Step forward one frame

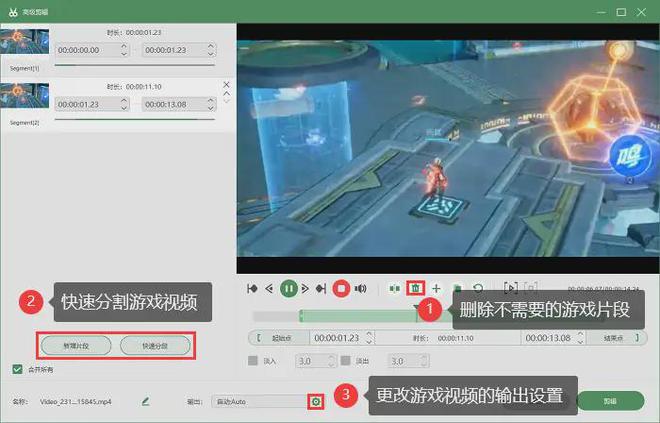pos(306,288)
